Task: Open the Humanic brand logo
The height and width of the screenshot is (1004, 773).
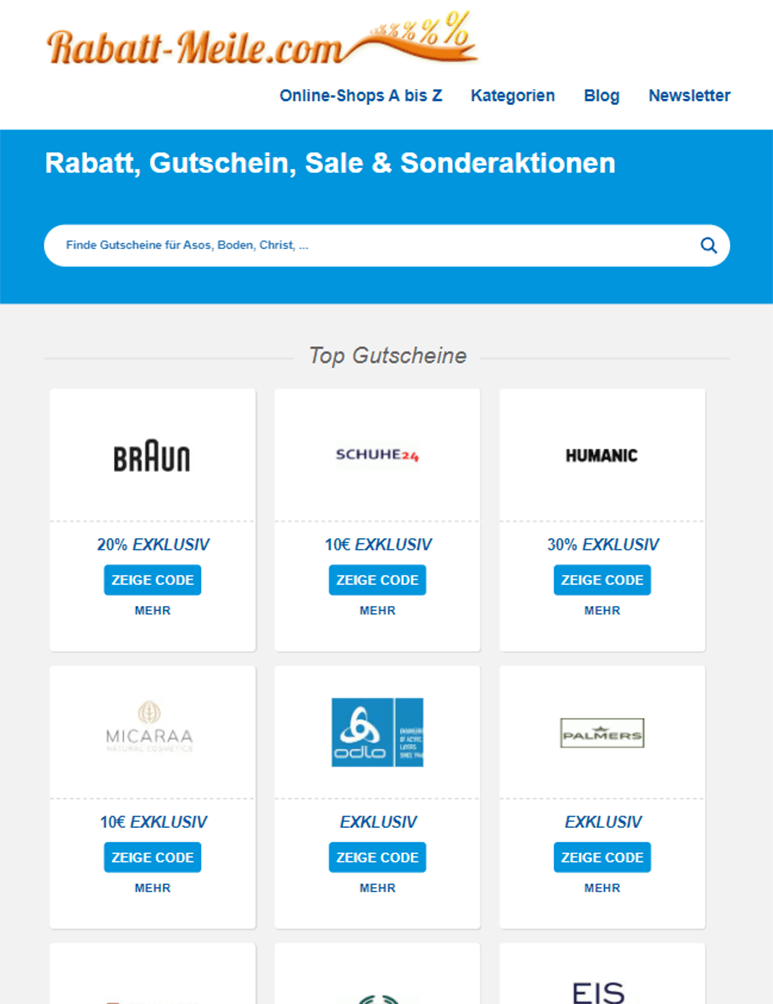Action: click(x=602, y=456)
